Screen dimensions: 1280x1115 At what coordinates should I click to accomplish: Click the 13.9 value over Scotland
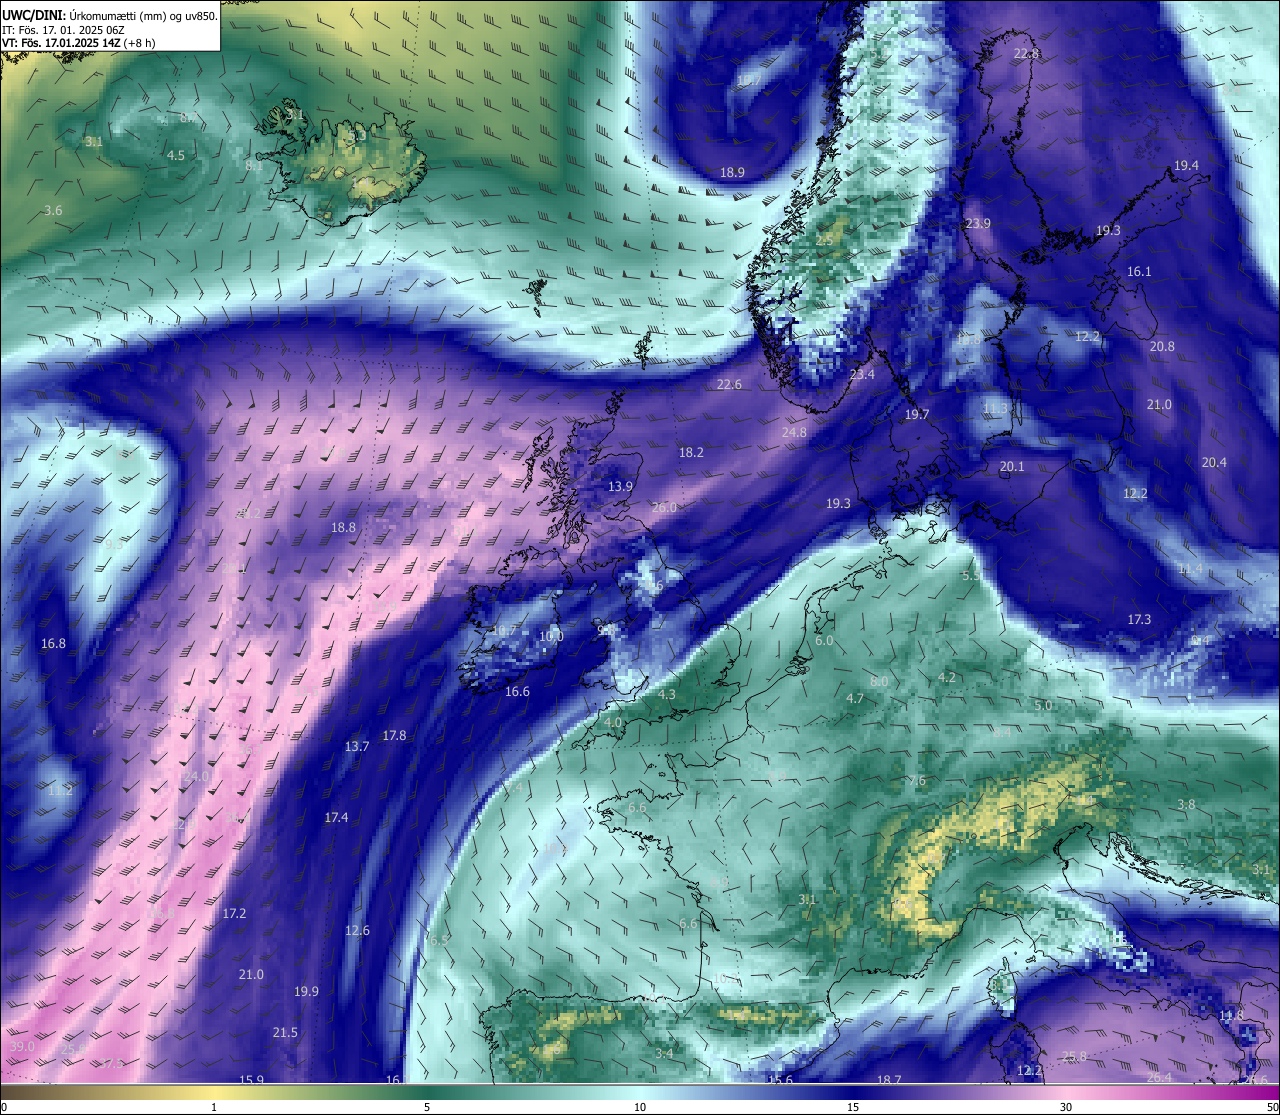click(621, 487)
